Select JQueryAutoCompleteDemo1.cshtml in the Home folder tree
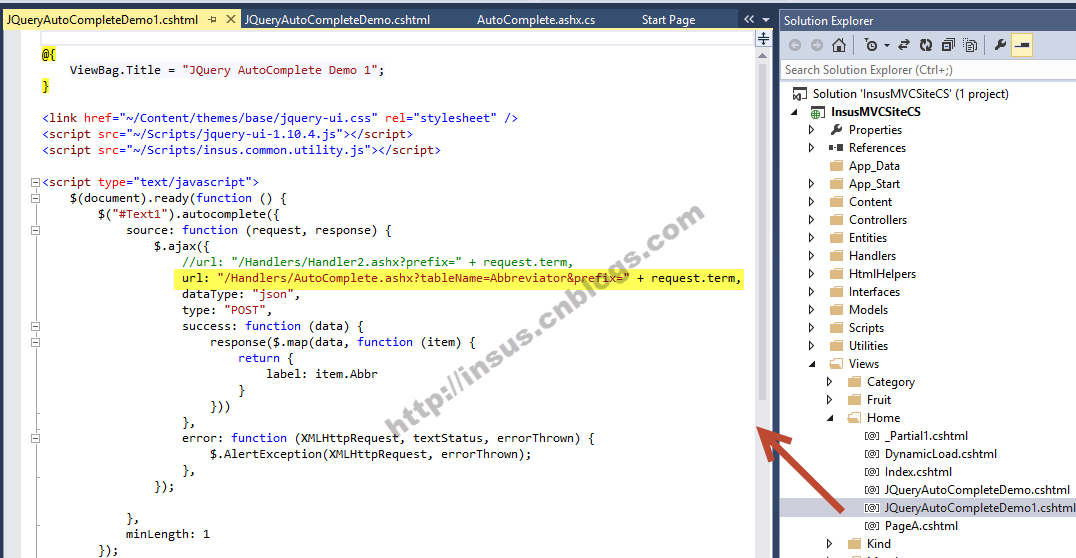Viewport: 1076px width, 558px height. click(979, 508)
